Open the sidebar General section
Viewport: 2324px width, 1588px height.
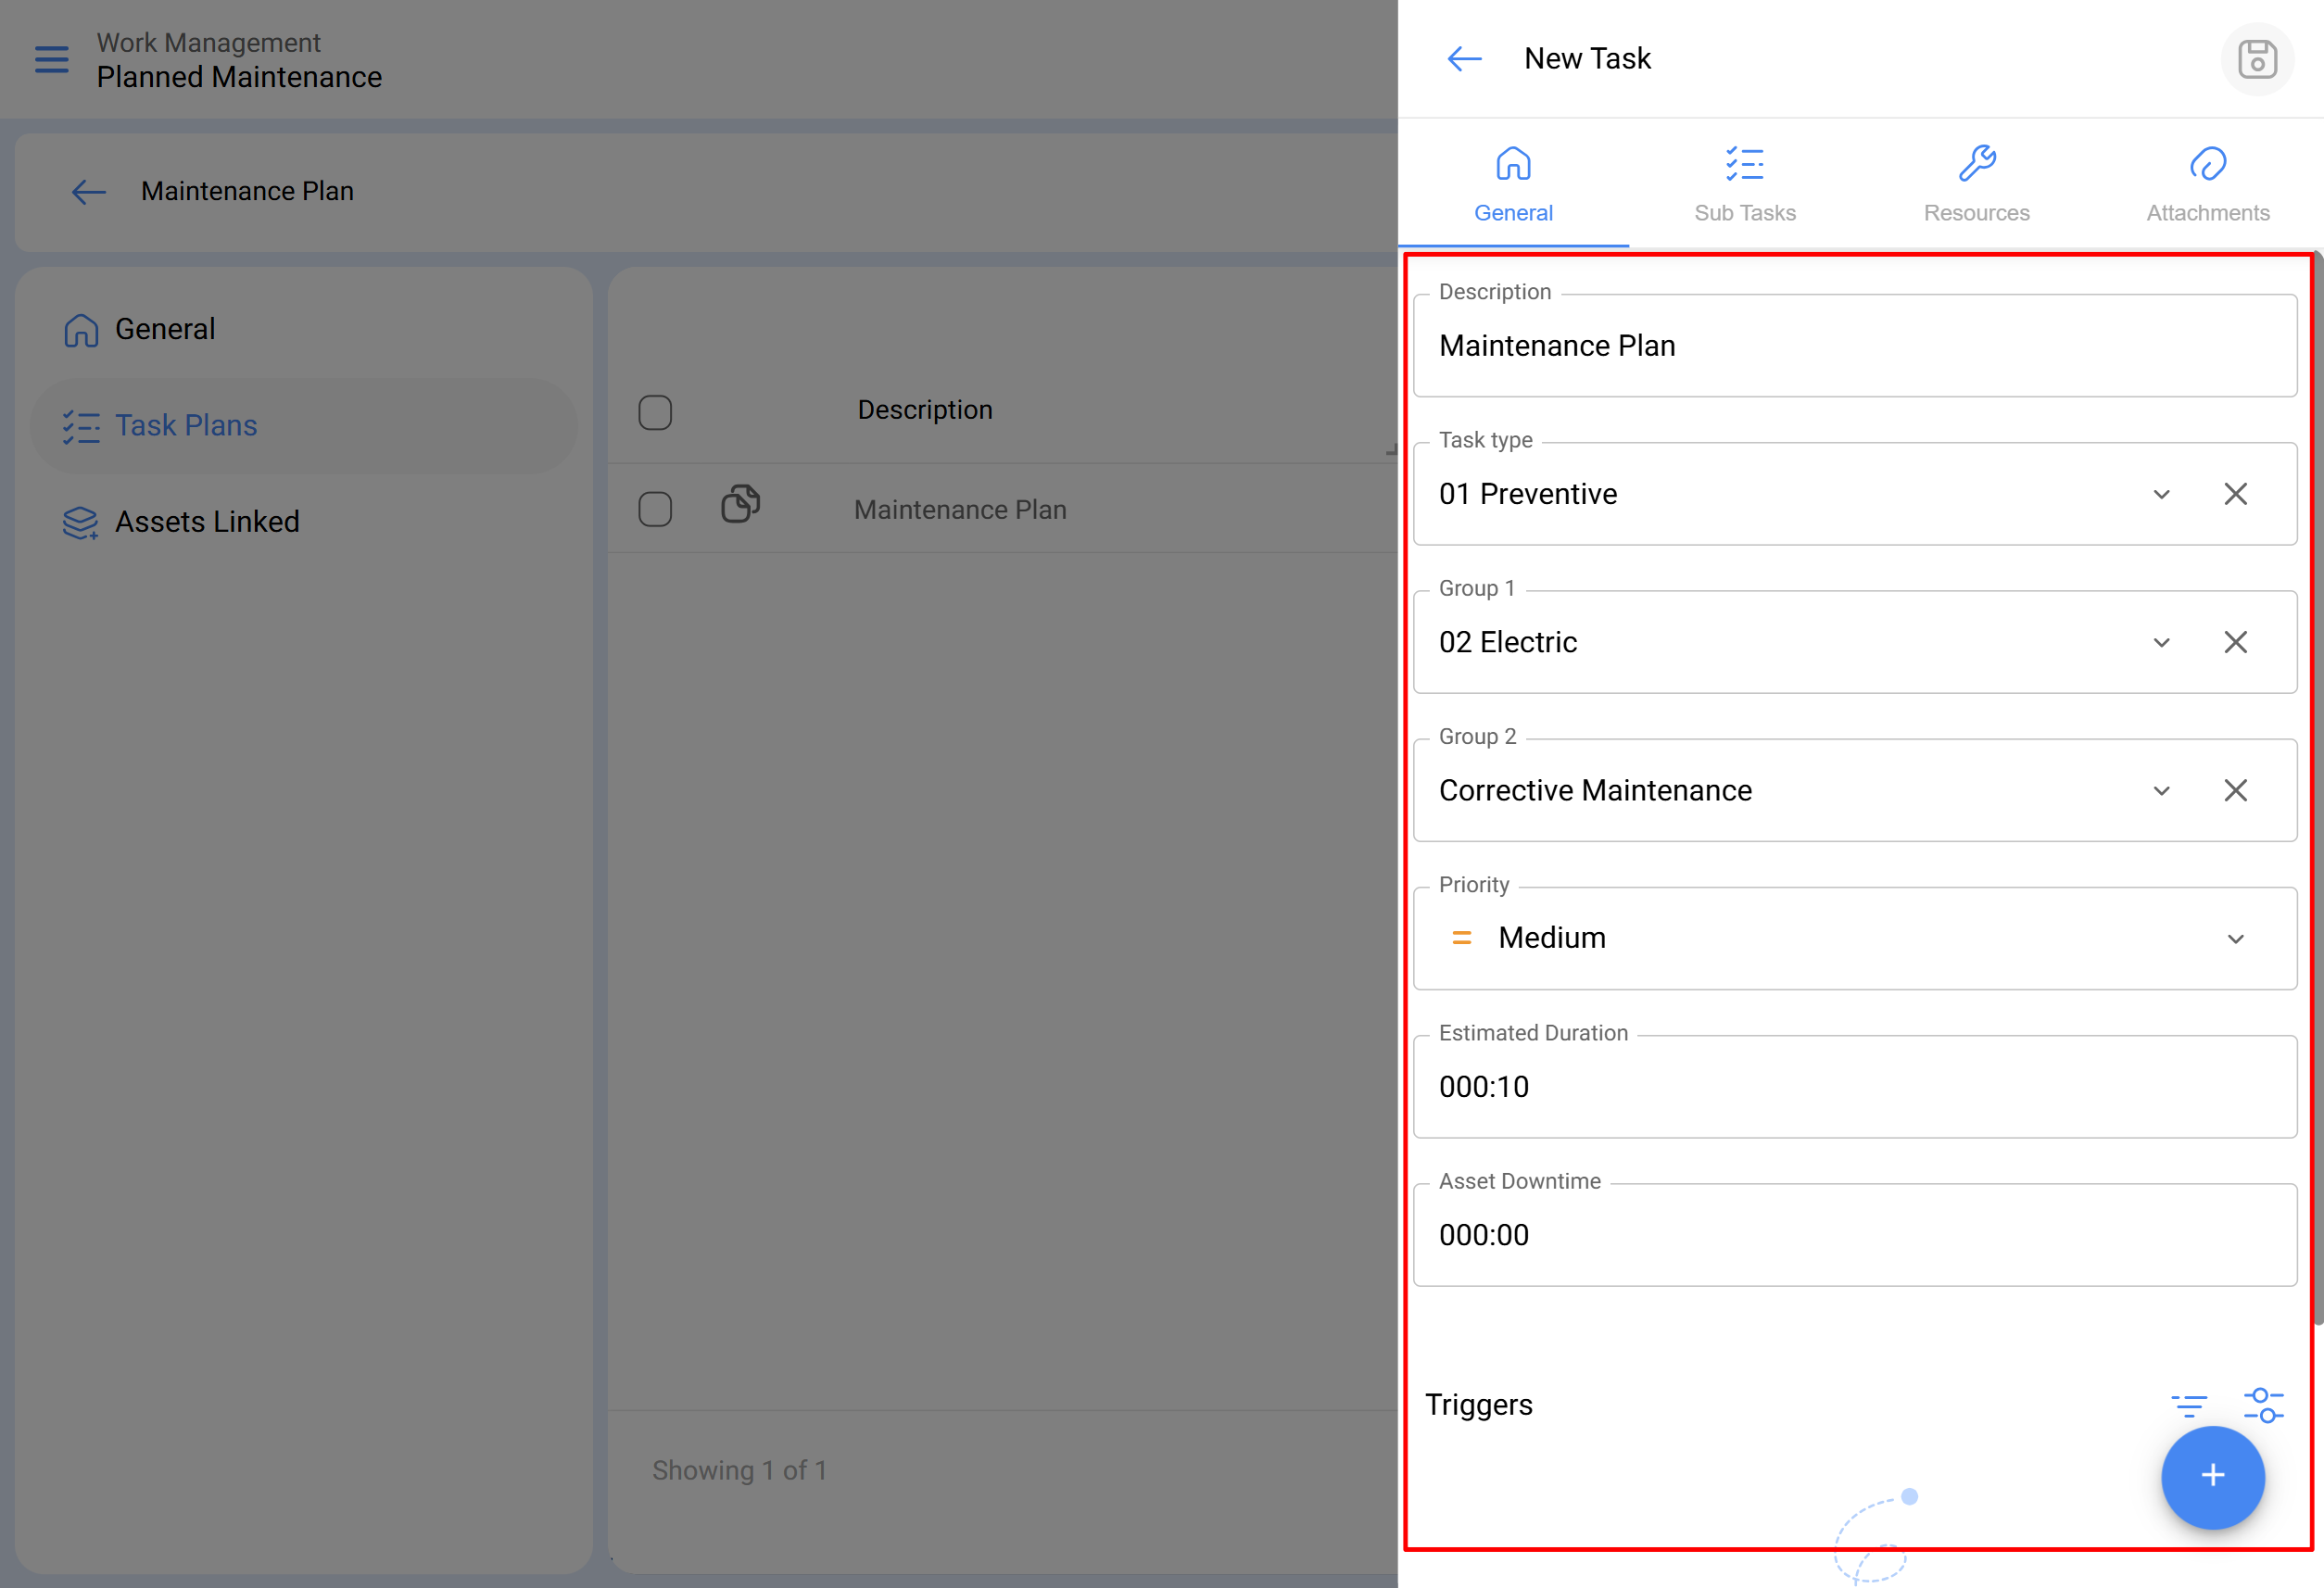point(165,329)
